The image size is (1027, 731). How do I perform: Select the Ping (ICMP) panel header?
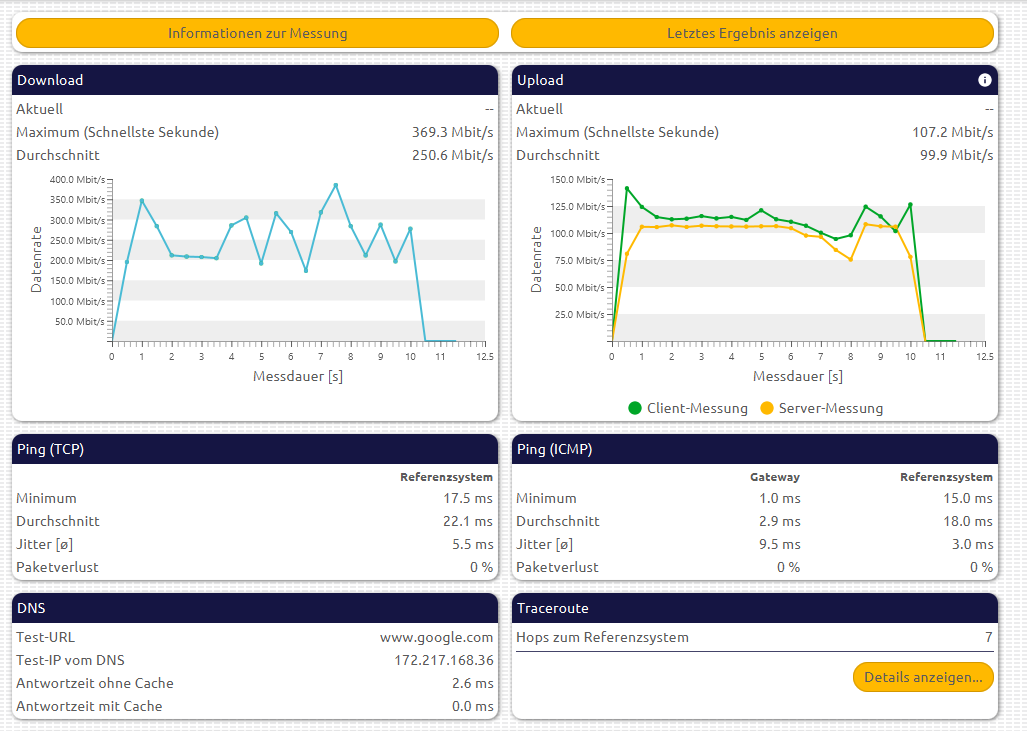pyautogui.click(x=754, y=449)
